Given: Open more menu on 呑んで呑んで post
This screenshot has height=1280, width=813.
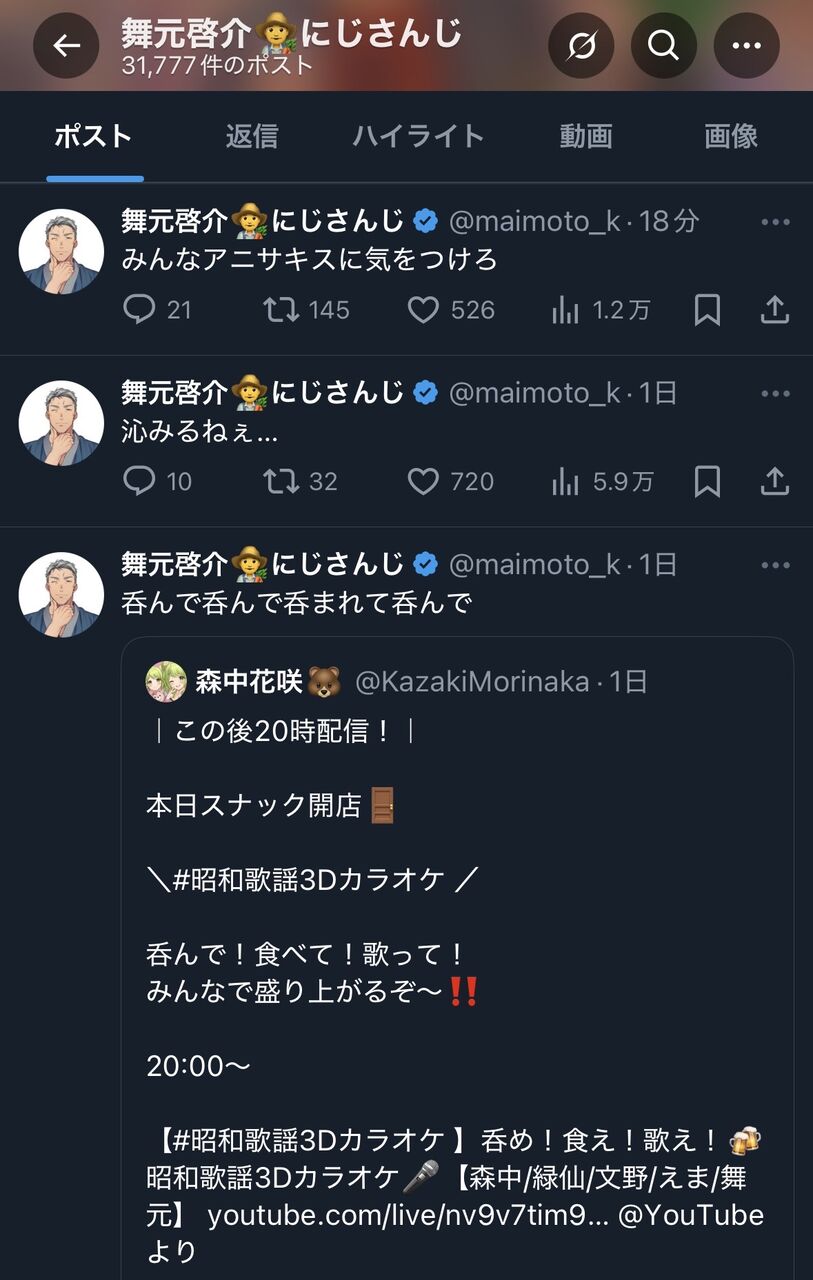Looking at the screenshot, I should point(776,565).
